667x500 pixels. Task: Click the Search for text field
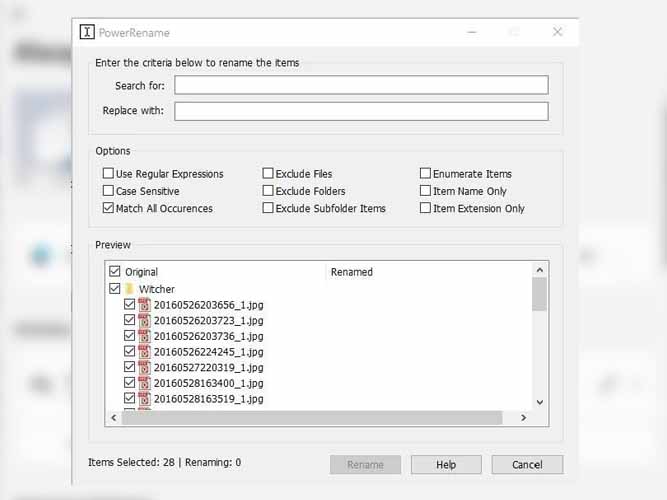tap(361, 85)
